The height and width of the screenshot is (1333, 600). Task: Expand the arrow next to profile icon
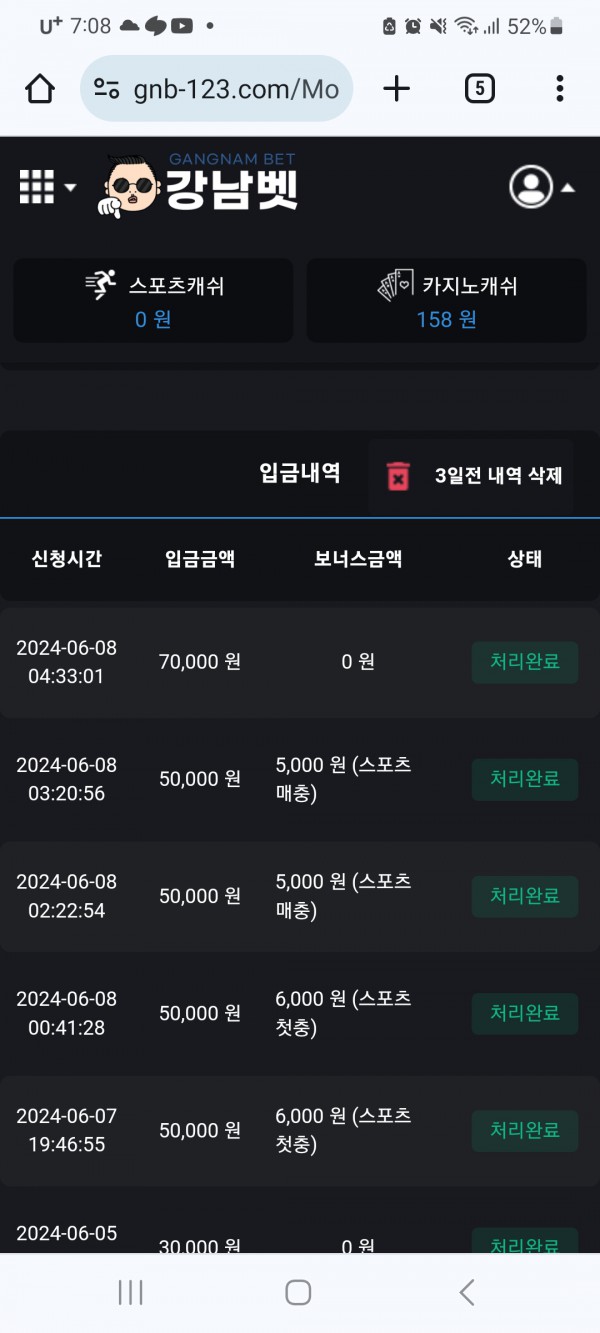567,187
